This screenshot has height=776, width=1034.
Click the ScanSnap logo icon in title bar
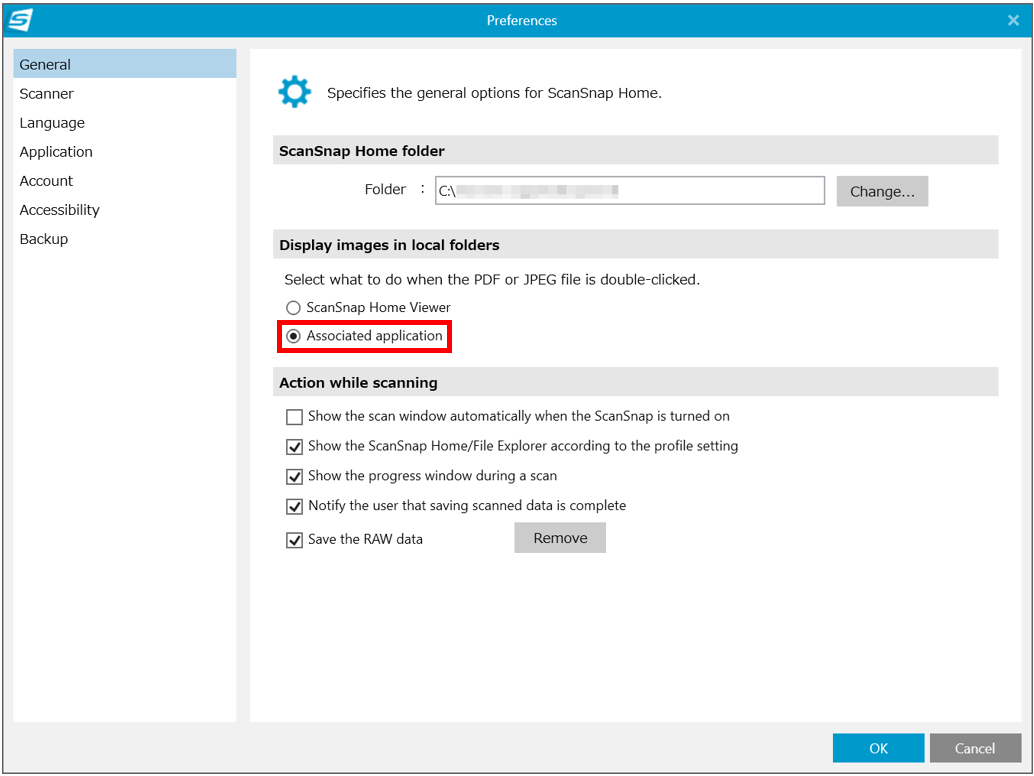pyautogui.click(x=20, y=20)
